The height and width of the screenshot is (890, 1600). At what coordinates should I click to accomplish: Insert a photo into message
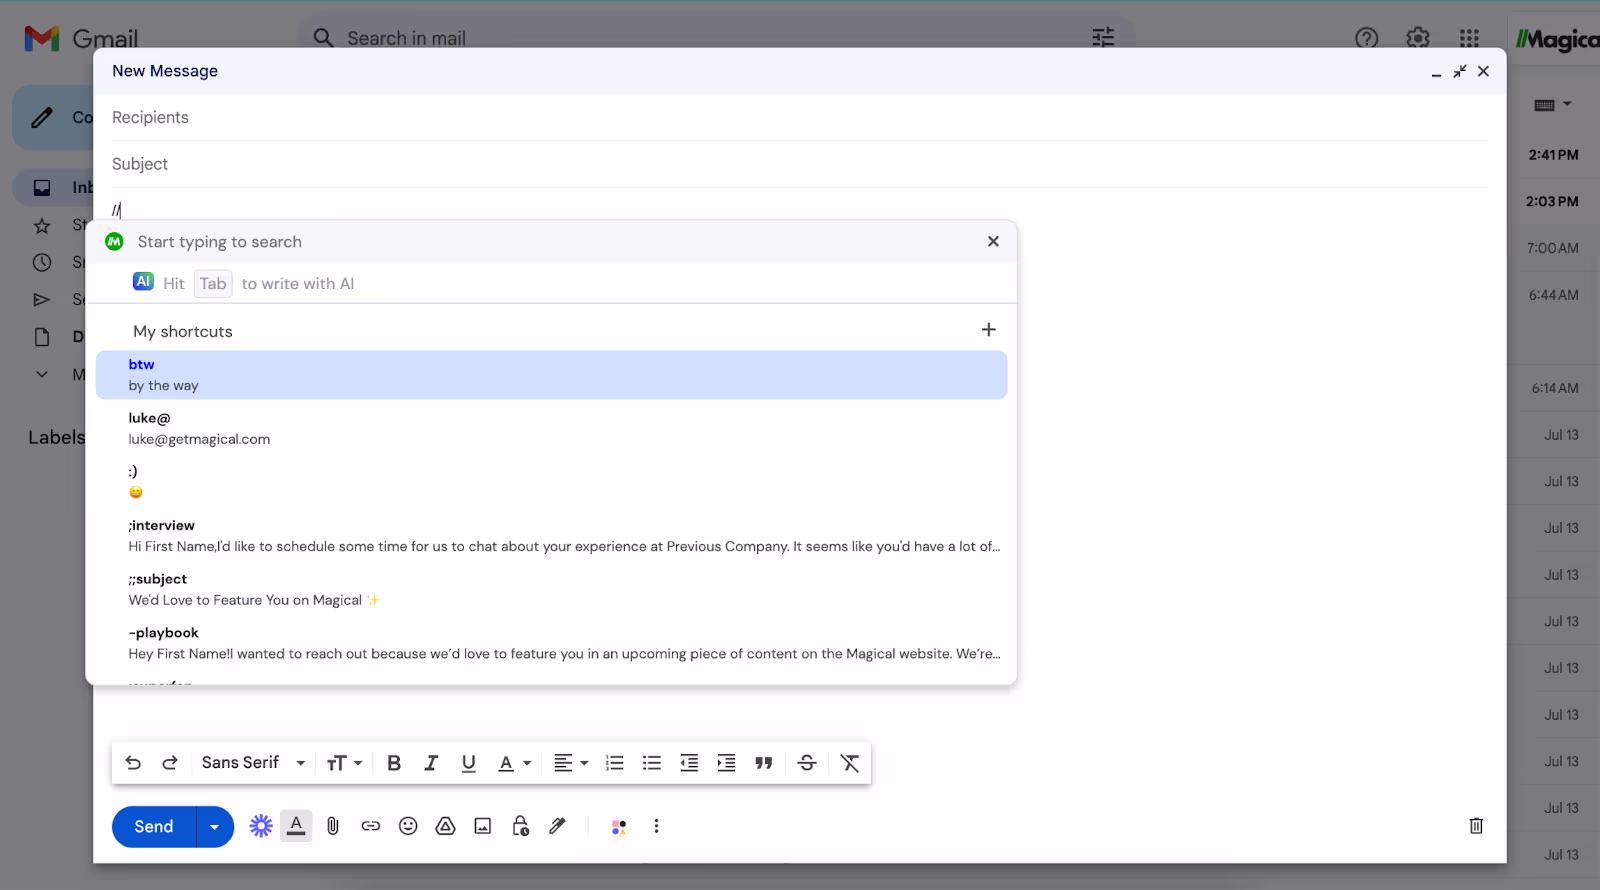[x=483, y=826]
